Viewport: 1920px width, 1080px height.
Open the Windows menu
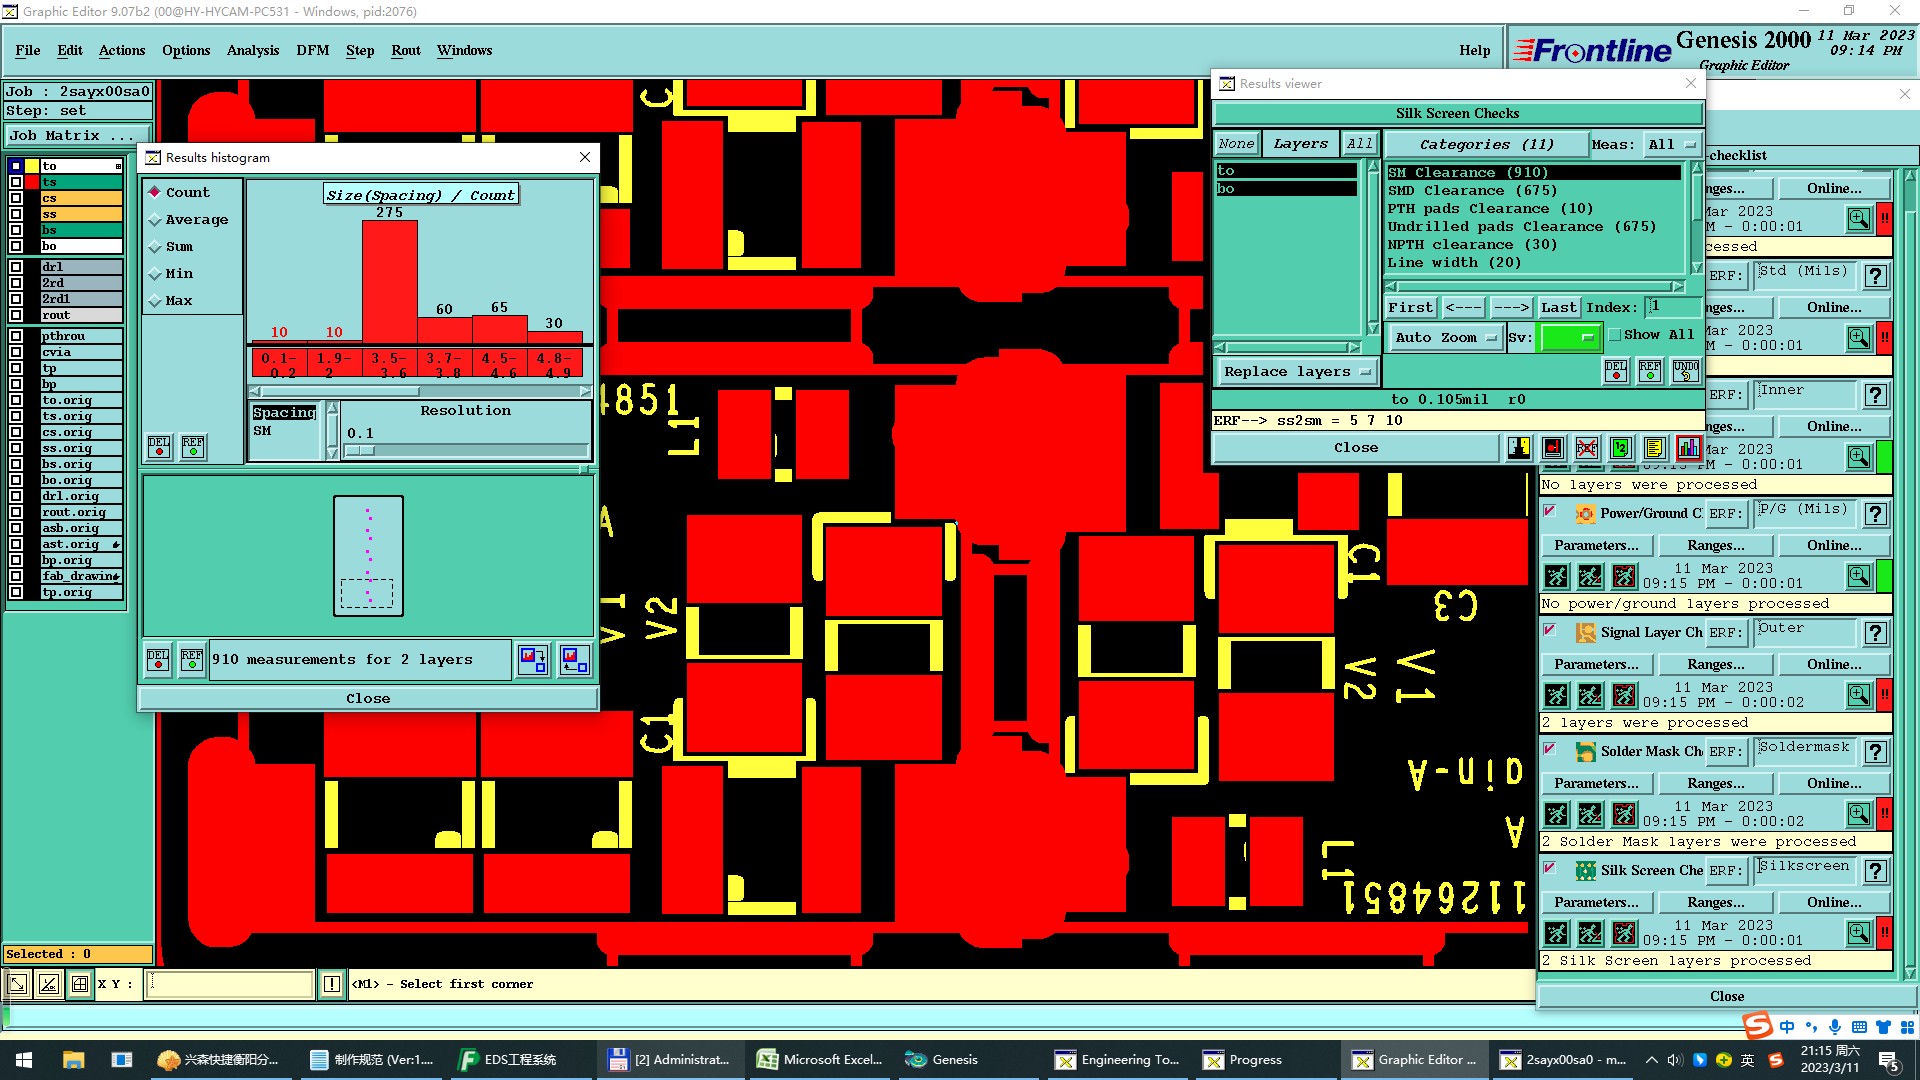point(464,50)
